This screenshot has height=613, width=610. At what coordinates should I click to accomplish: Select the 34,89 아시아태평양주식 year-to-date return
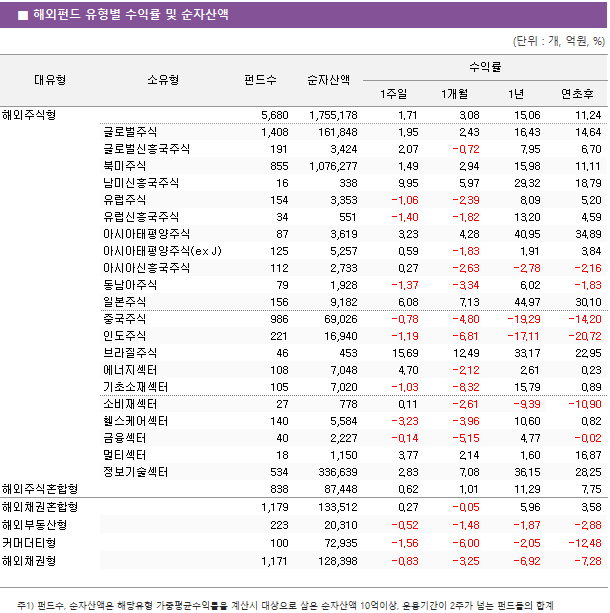[588, 234]
